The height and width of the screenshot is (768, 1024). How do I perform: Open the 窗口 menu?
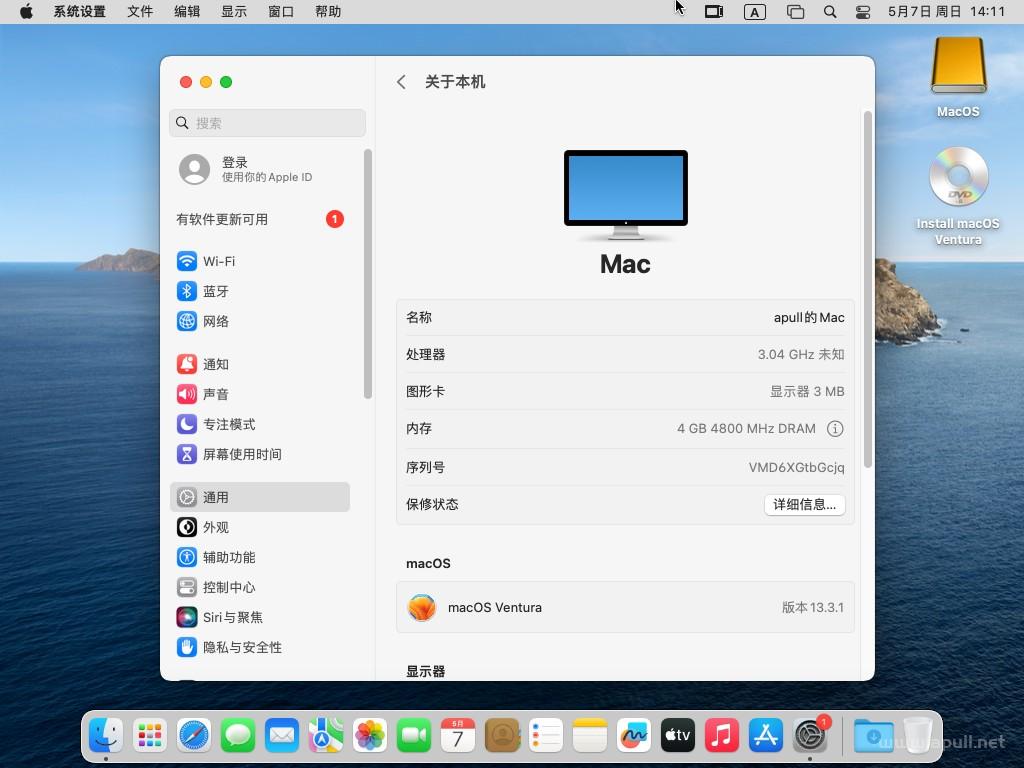click(x=281, y=12)
